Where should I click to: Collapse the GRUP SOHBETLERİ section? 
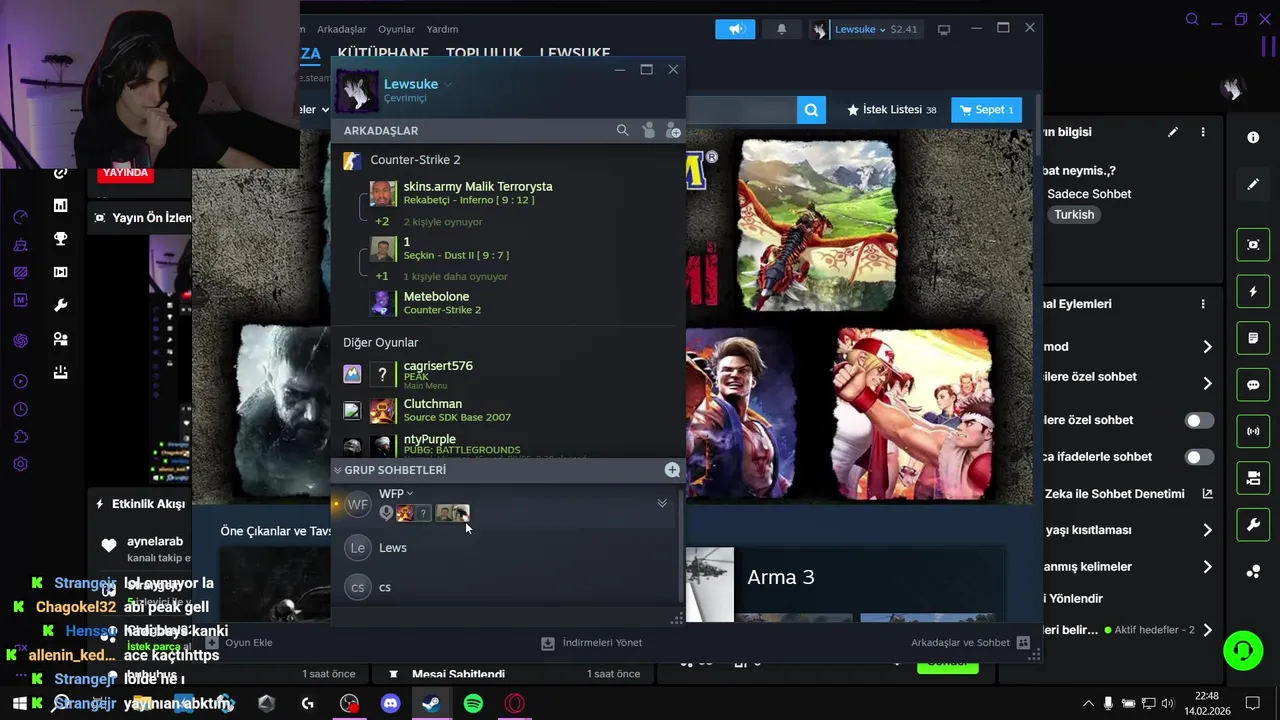(x=338, y=470)
